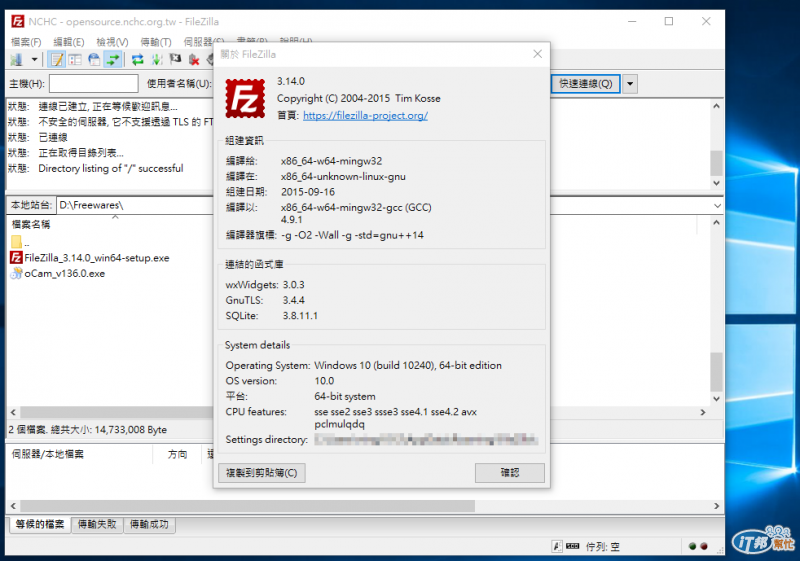Screen dimensions: 800x561
Task: Open the 傳輸(T) menu
Action: point(156,42)
